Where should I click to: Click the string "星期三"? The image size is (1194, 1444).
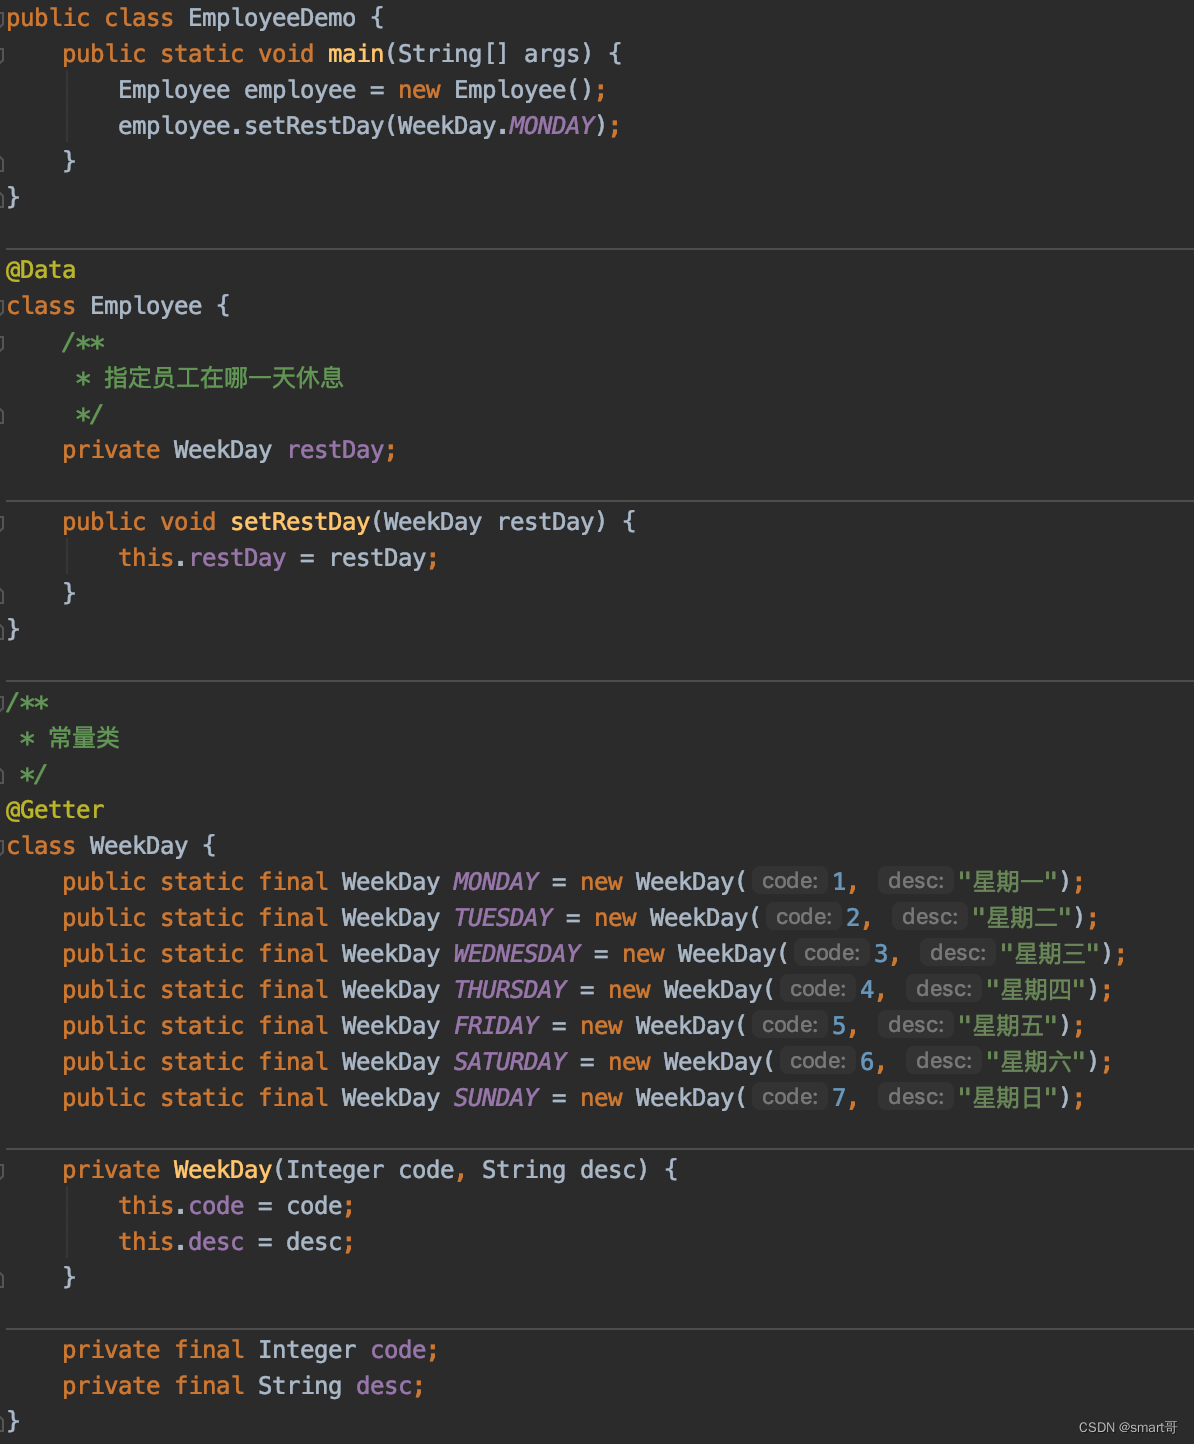pyautogui.click(x=1050, y=954)
